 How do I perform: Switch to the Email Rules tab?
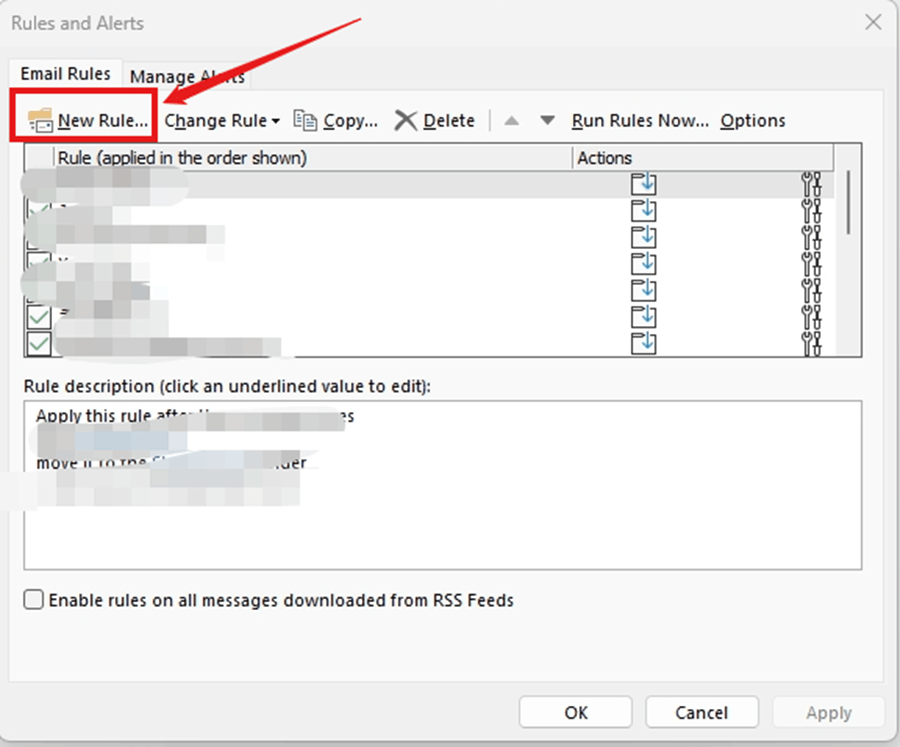(65, 74)
